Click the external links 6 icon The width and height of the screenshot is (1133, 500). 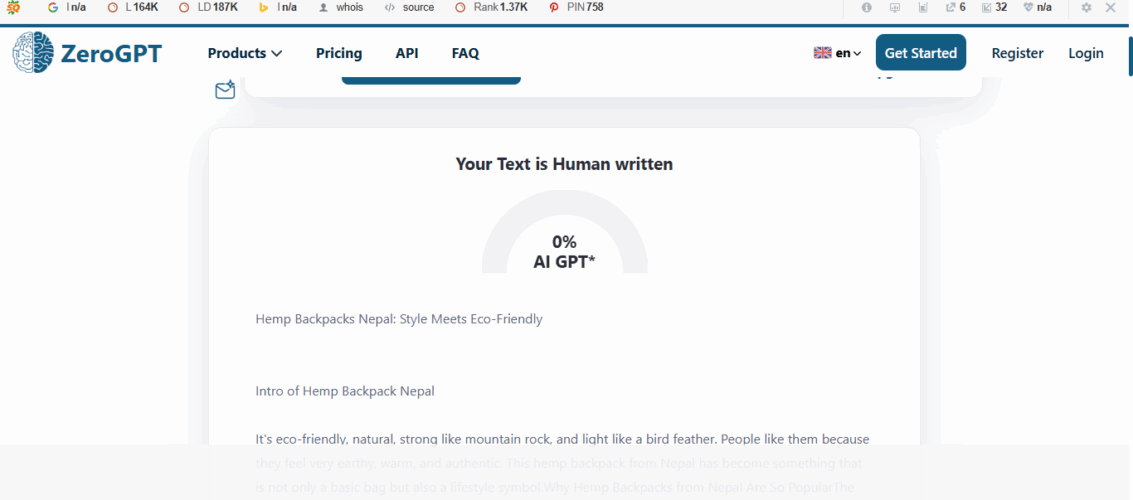pos(956,8)
